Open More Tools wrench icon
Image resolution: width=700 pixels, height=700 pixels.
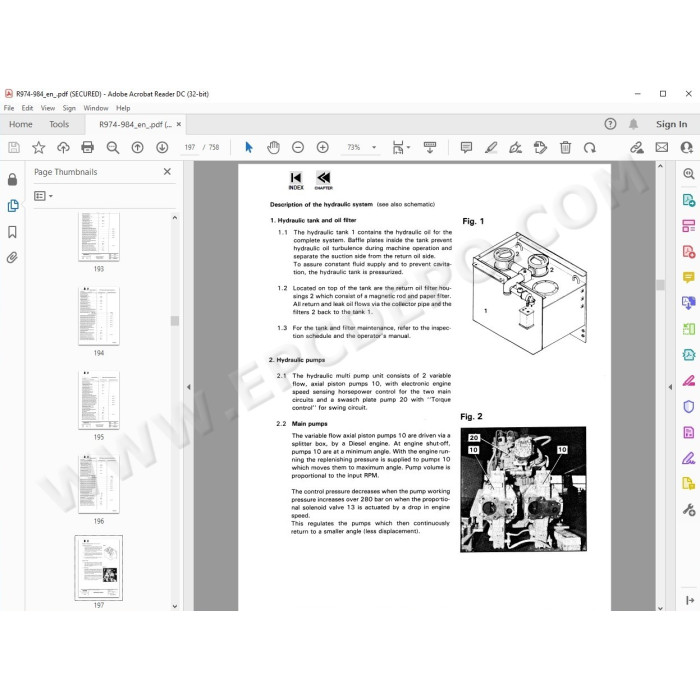(689, 509)
